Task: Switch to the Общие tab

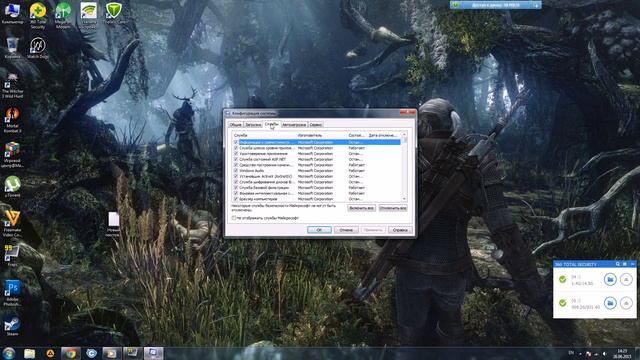Action: click(236, 124)
